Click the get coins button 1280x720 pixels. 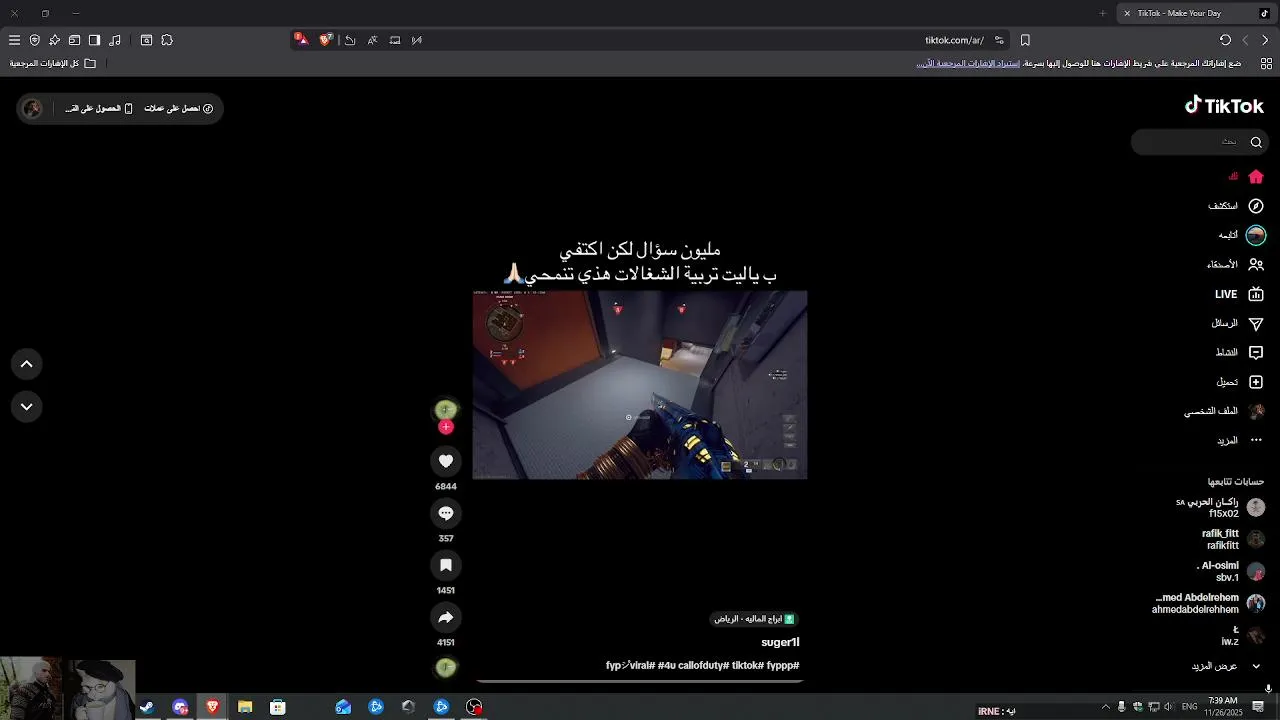(x=179, y=108)
